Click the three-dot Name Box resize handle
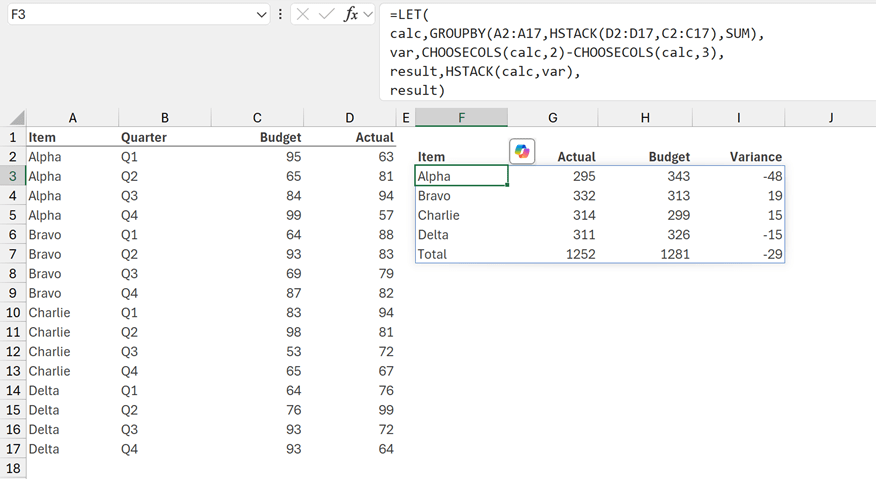Image resolution: width=876 pixels, height=479 pixels. click(280, 14)
